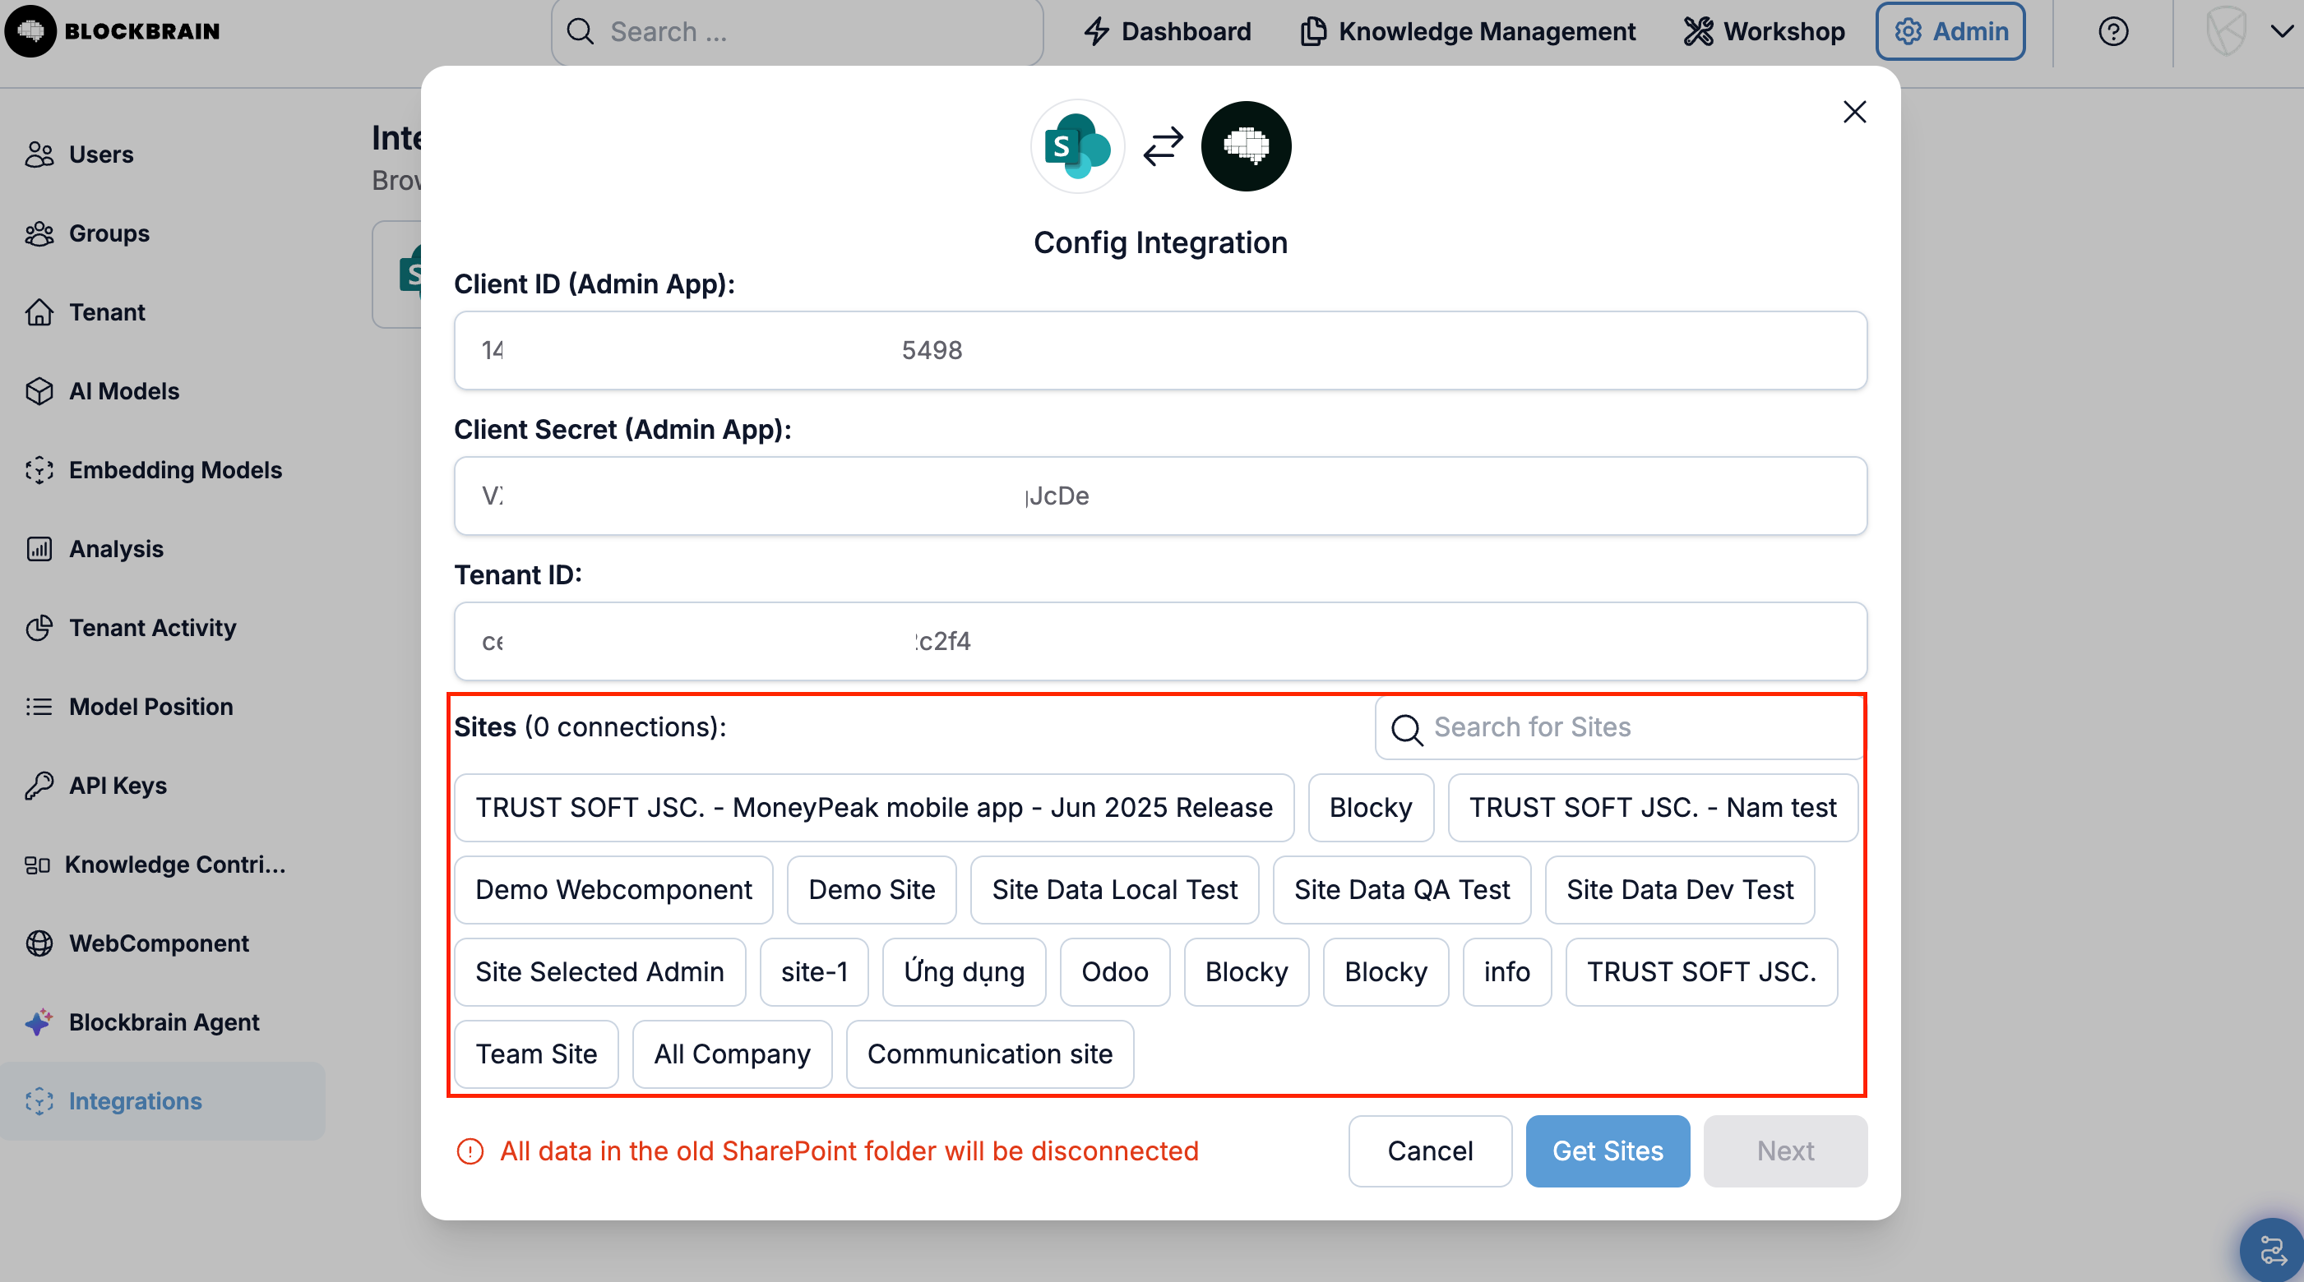This screenshot has width=2304, height=1282.
Task: Click the Embedding Models icon
Action: [x=39, y=470]
